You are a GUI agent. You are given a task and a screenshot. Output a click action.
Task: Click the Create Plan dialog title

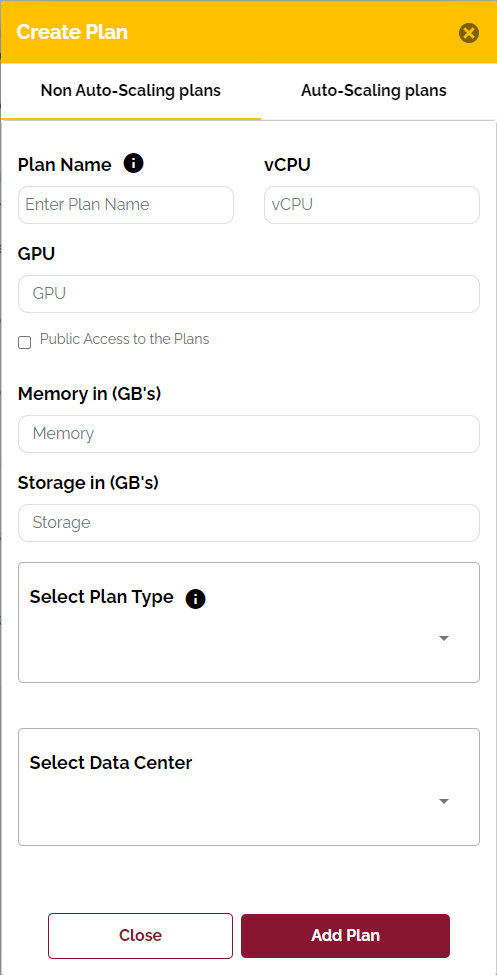pos(72,32)
